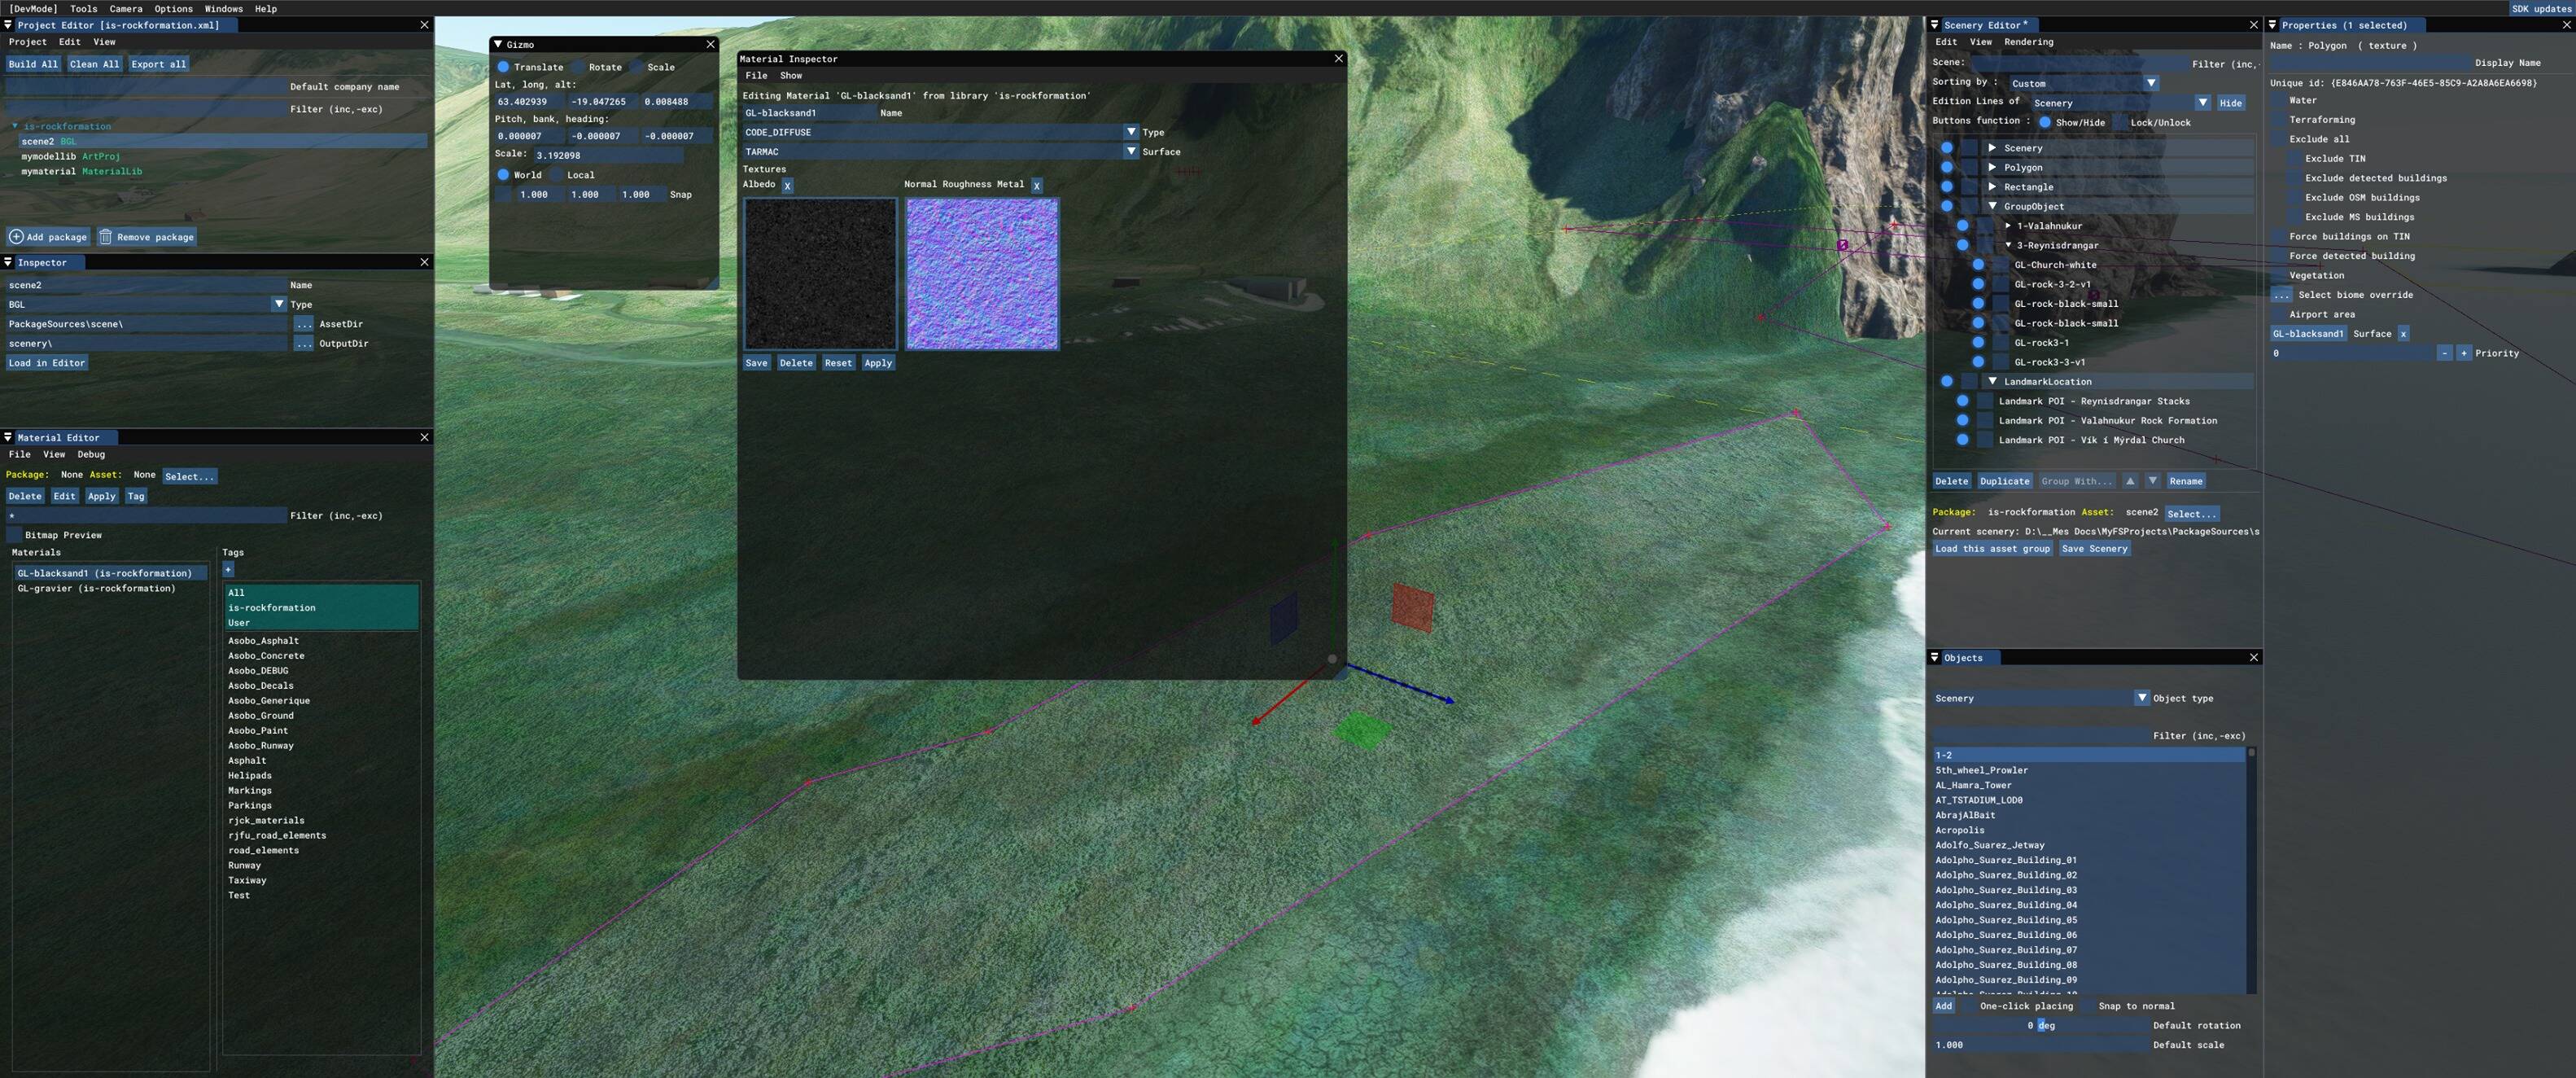Click the Save Scenery button
This screenshot has height=1078, width=2576.
pos(2094,548)
